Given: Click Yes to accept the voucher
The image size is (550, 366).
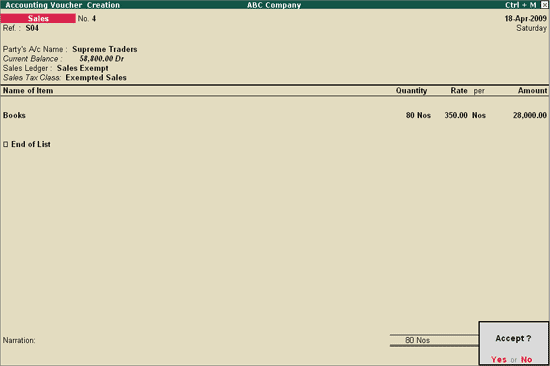Looking at the screenshot, I should pyautogui.click(x=498, y=359).
